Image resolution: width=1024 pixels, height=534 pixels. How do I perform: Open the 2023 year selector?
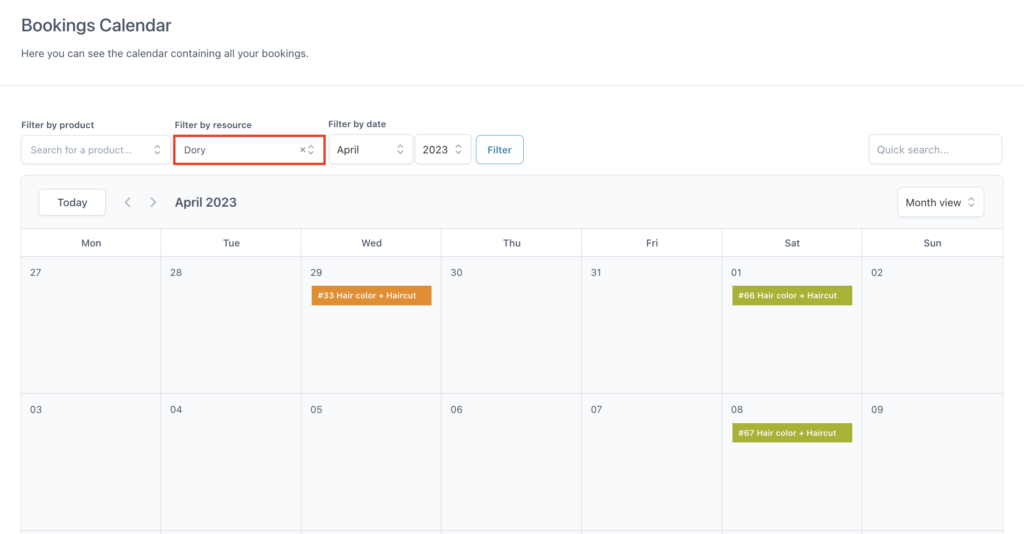click(x=443, y=149)
